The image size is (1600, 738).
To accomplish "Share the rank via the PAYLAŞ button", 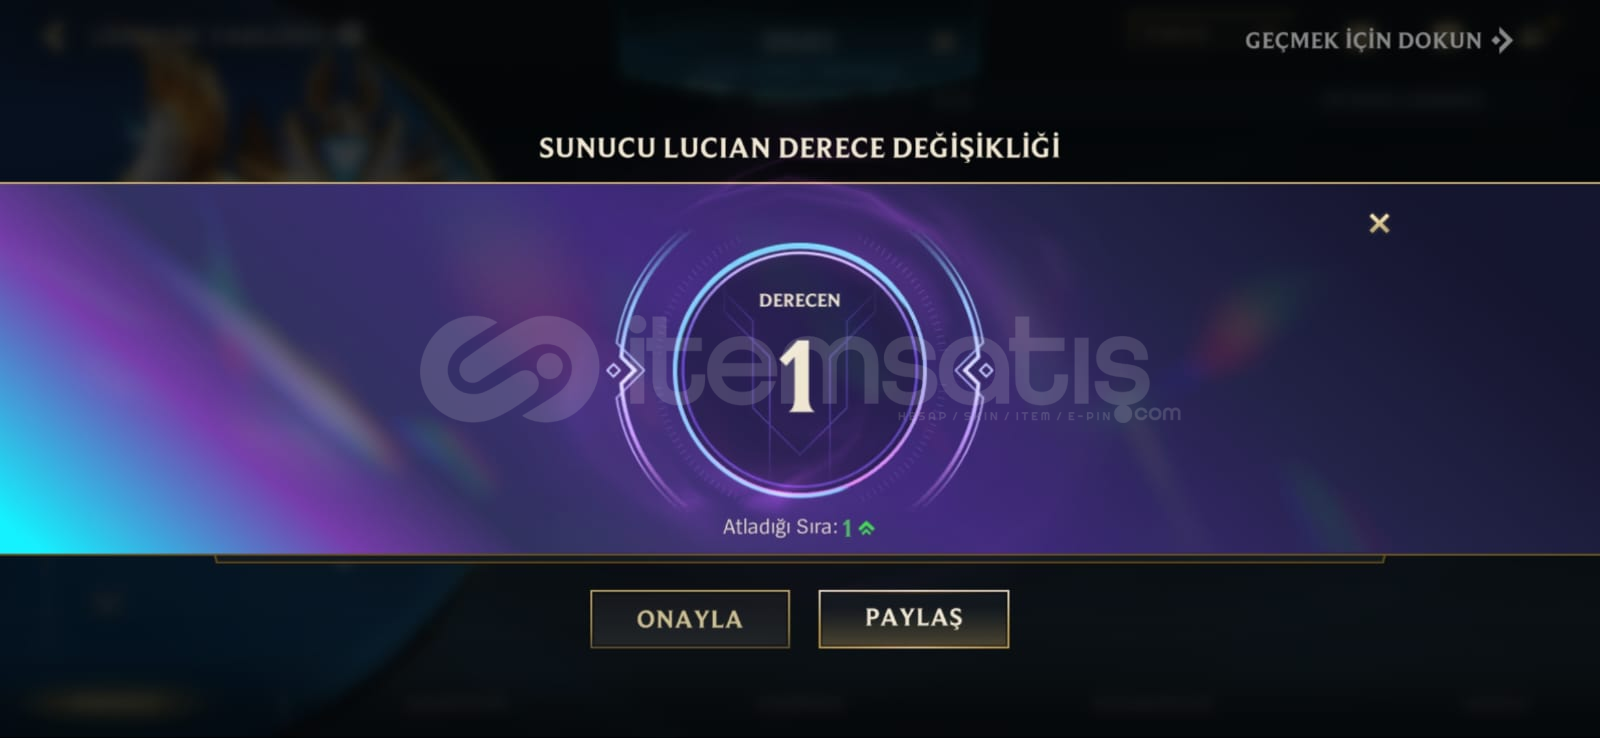I will tap(914, 618).
